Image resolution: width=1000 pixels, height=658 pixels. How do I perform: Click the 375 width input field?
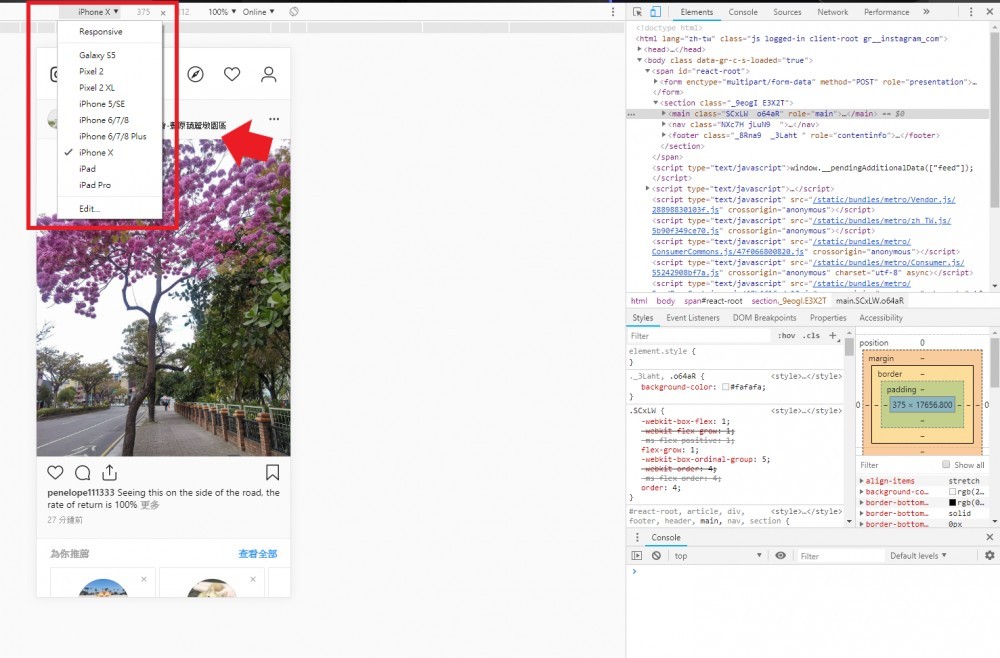(143, 11)
